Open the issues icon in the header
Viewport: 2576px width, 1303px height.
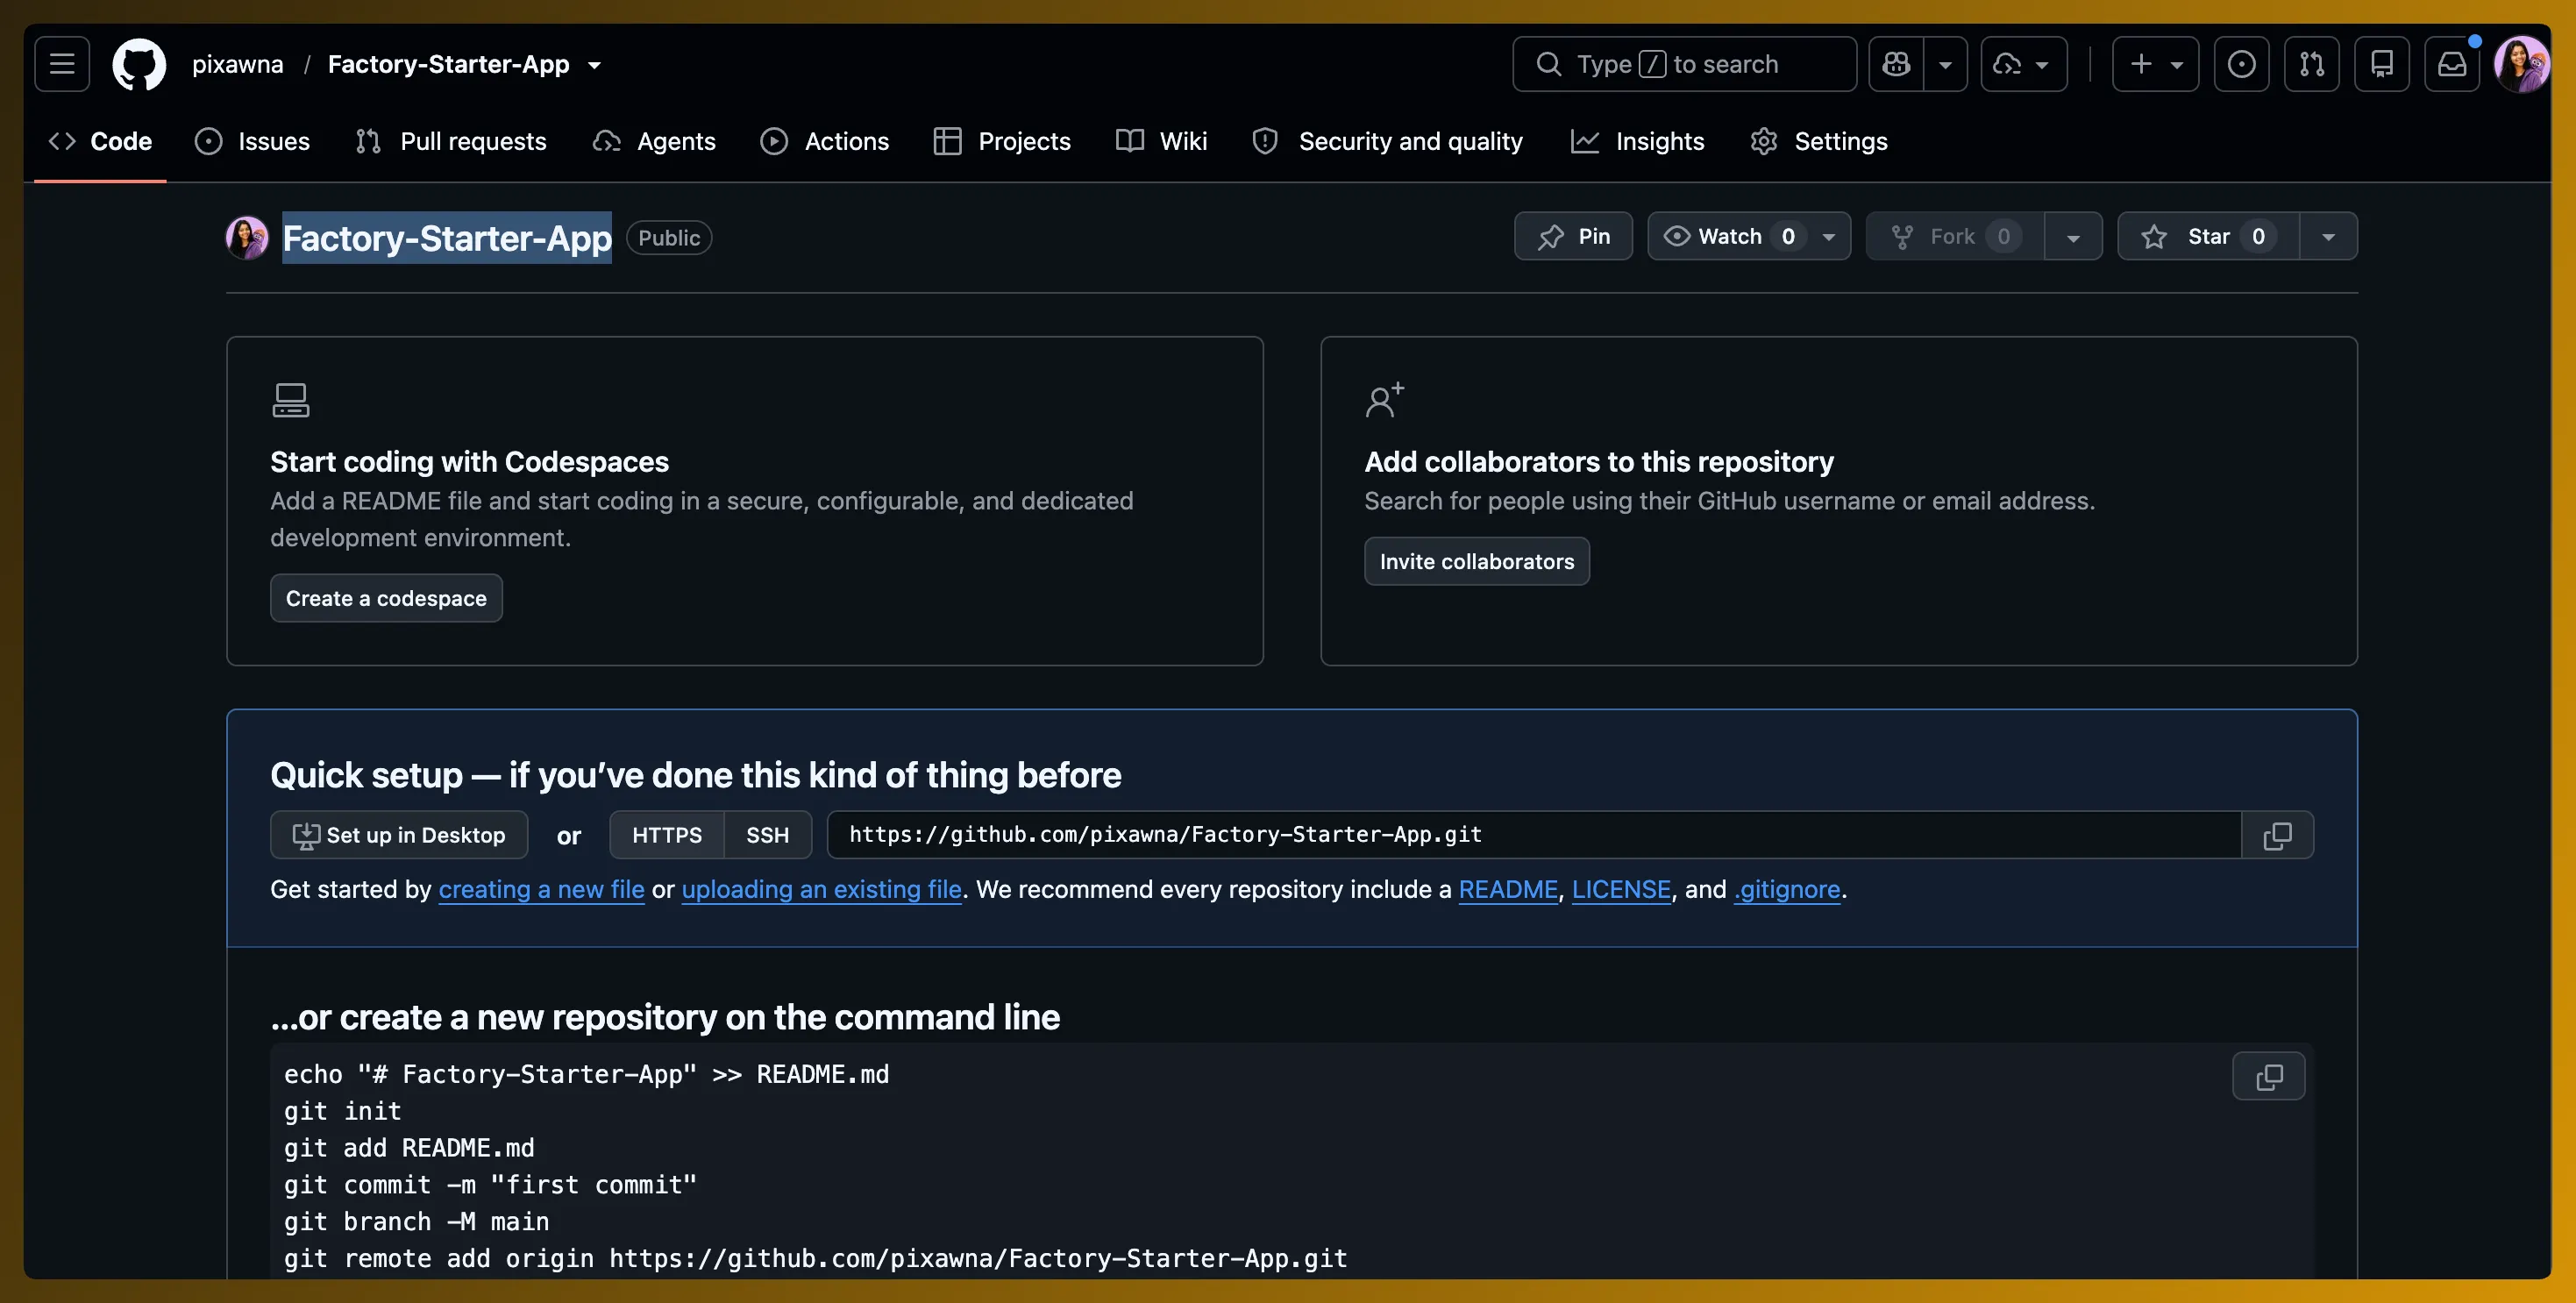[x=2241, y=64]
